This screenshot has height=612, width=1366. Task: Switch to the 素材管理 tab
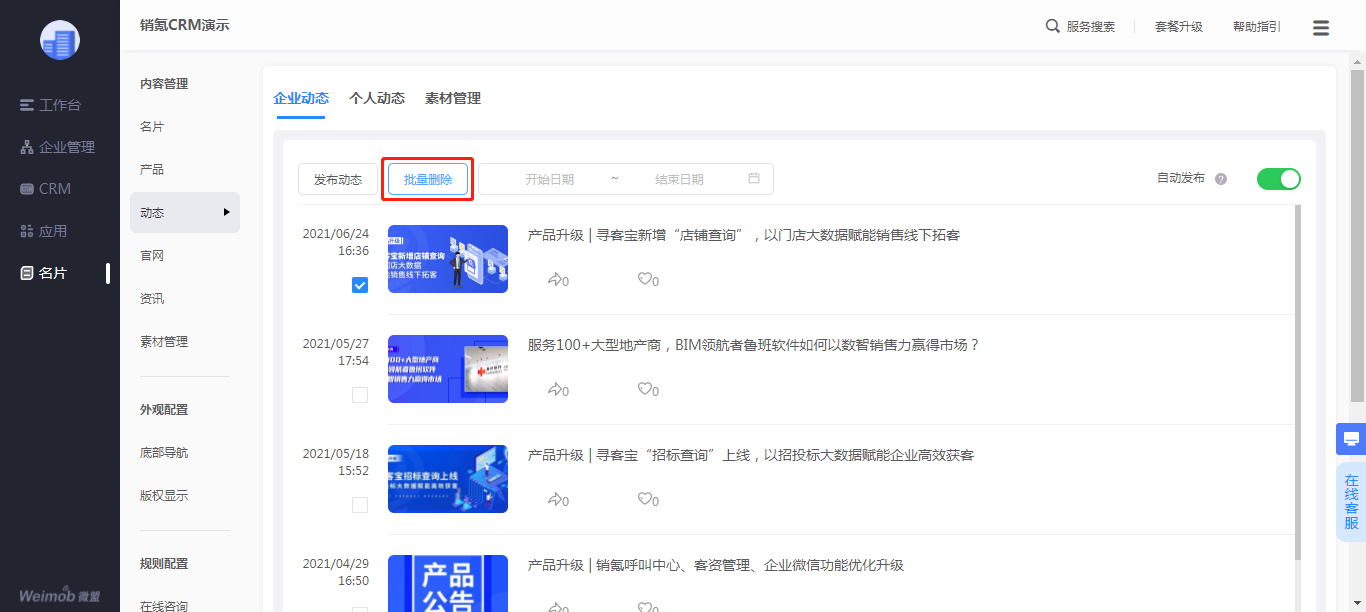453,98
